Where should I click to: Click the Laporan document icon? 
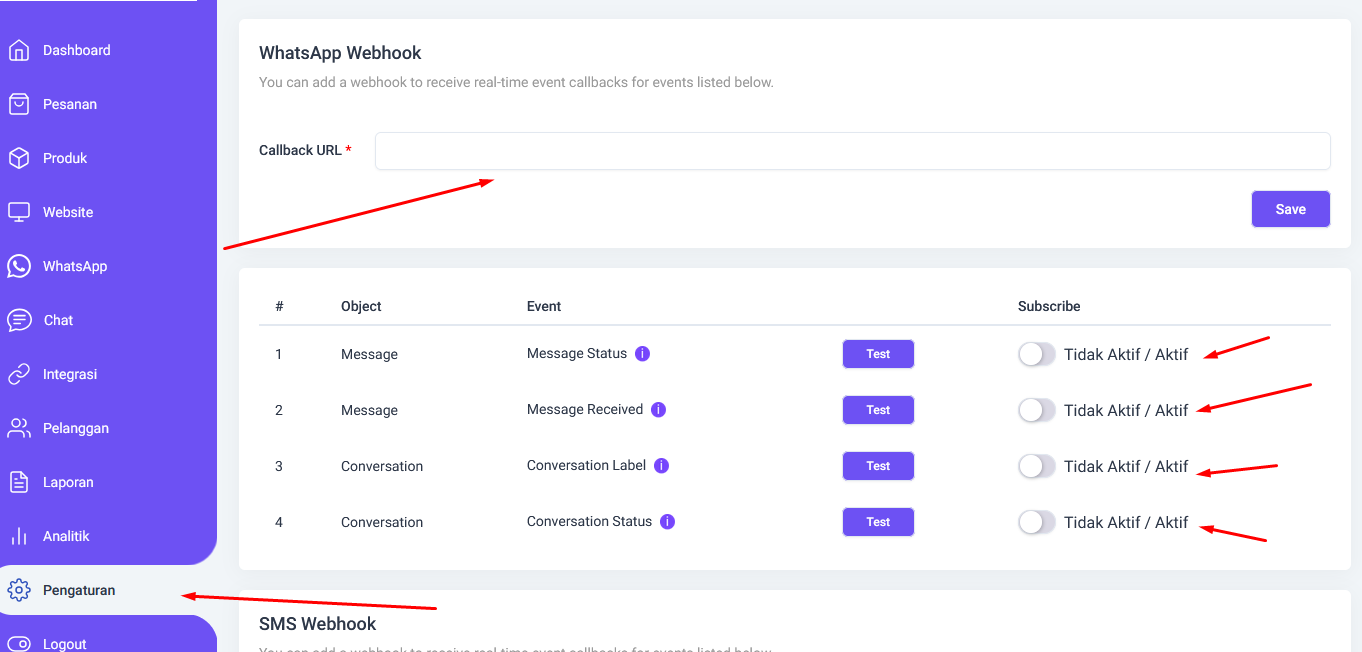coord(19,482)
